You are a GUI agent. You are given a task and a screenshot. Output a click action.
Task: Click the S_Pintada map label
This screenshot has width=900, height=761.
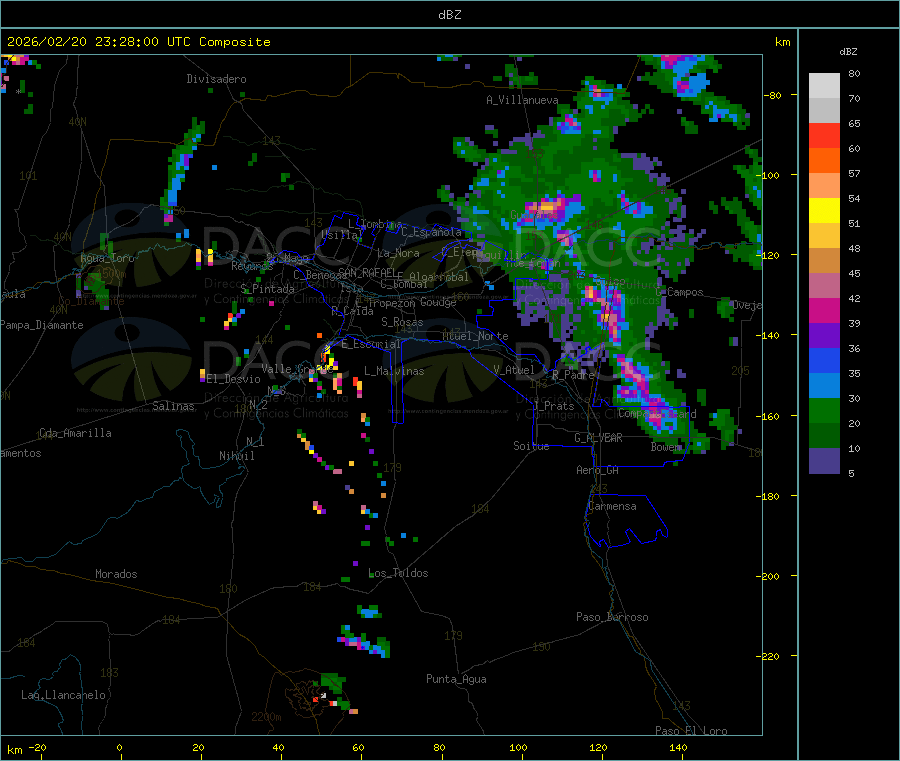267,289
